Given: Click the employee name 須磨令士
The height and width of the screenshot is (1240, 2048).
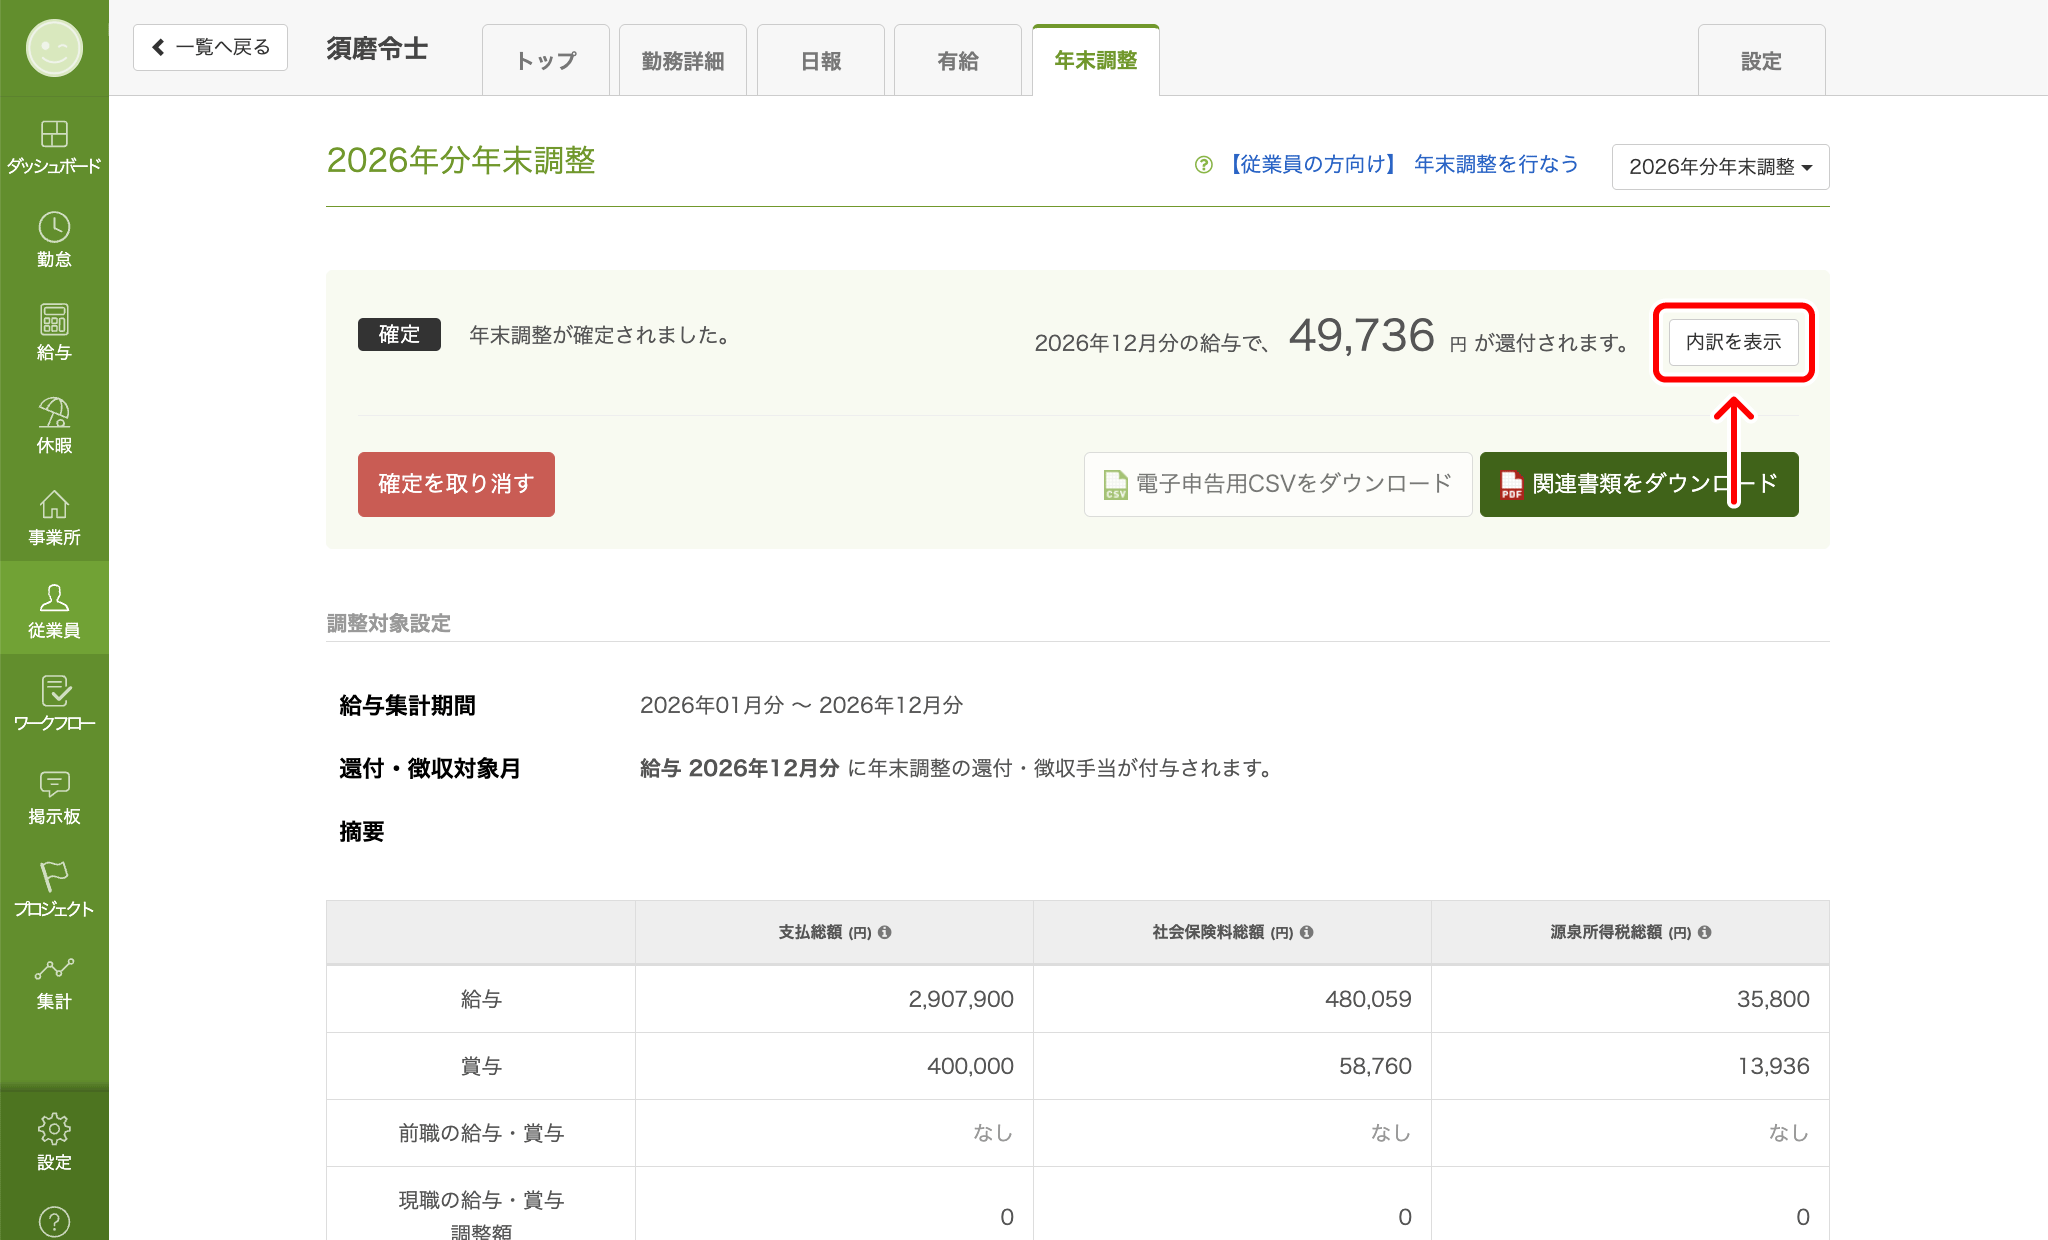Looking at the screenshot, I should (377, 48).
